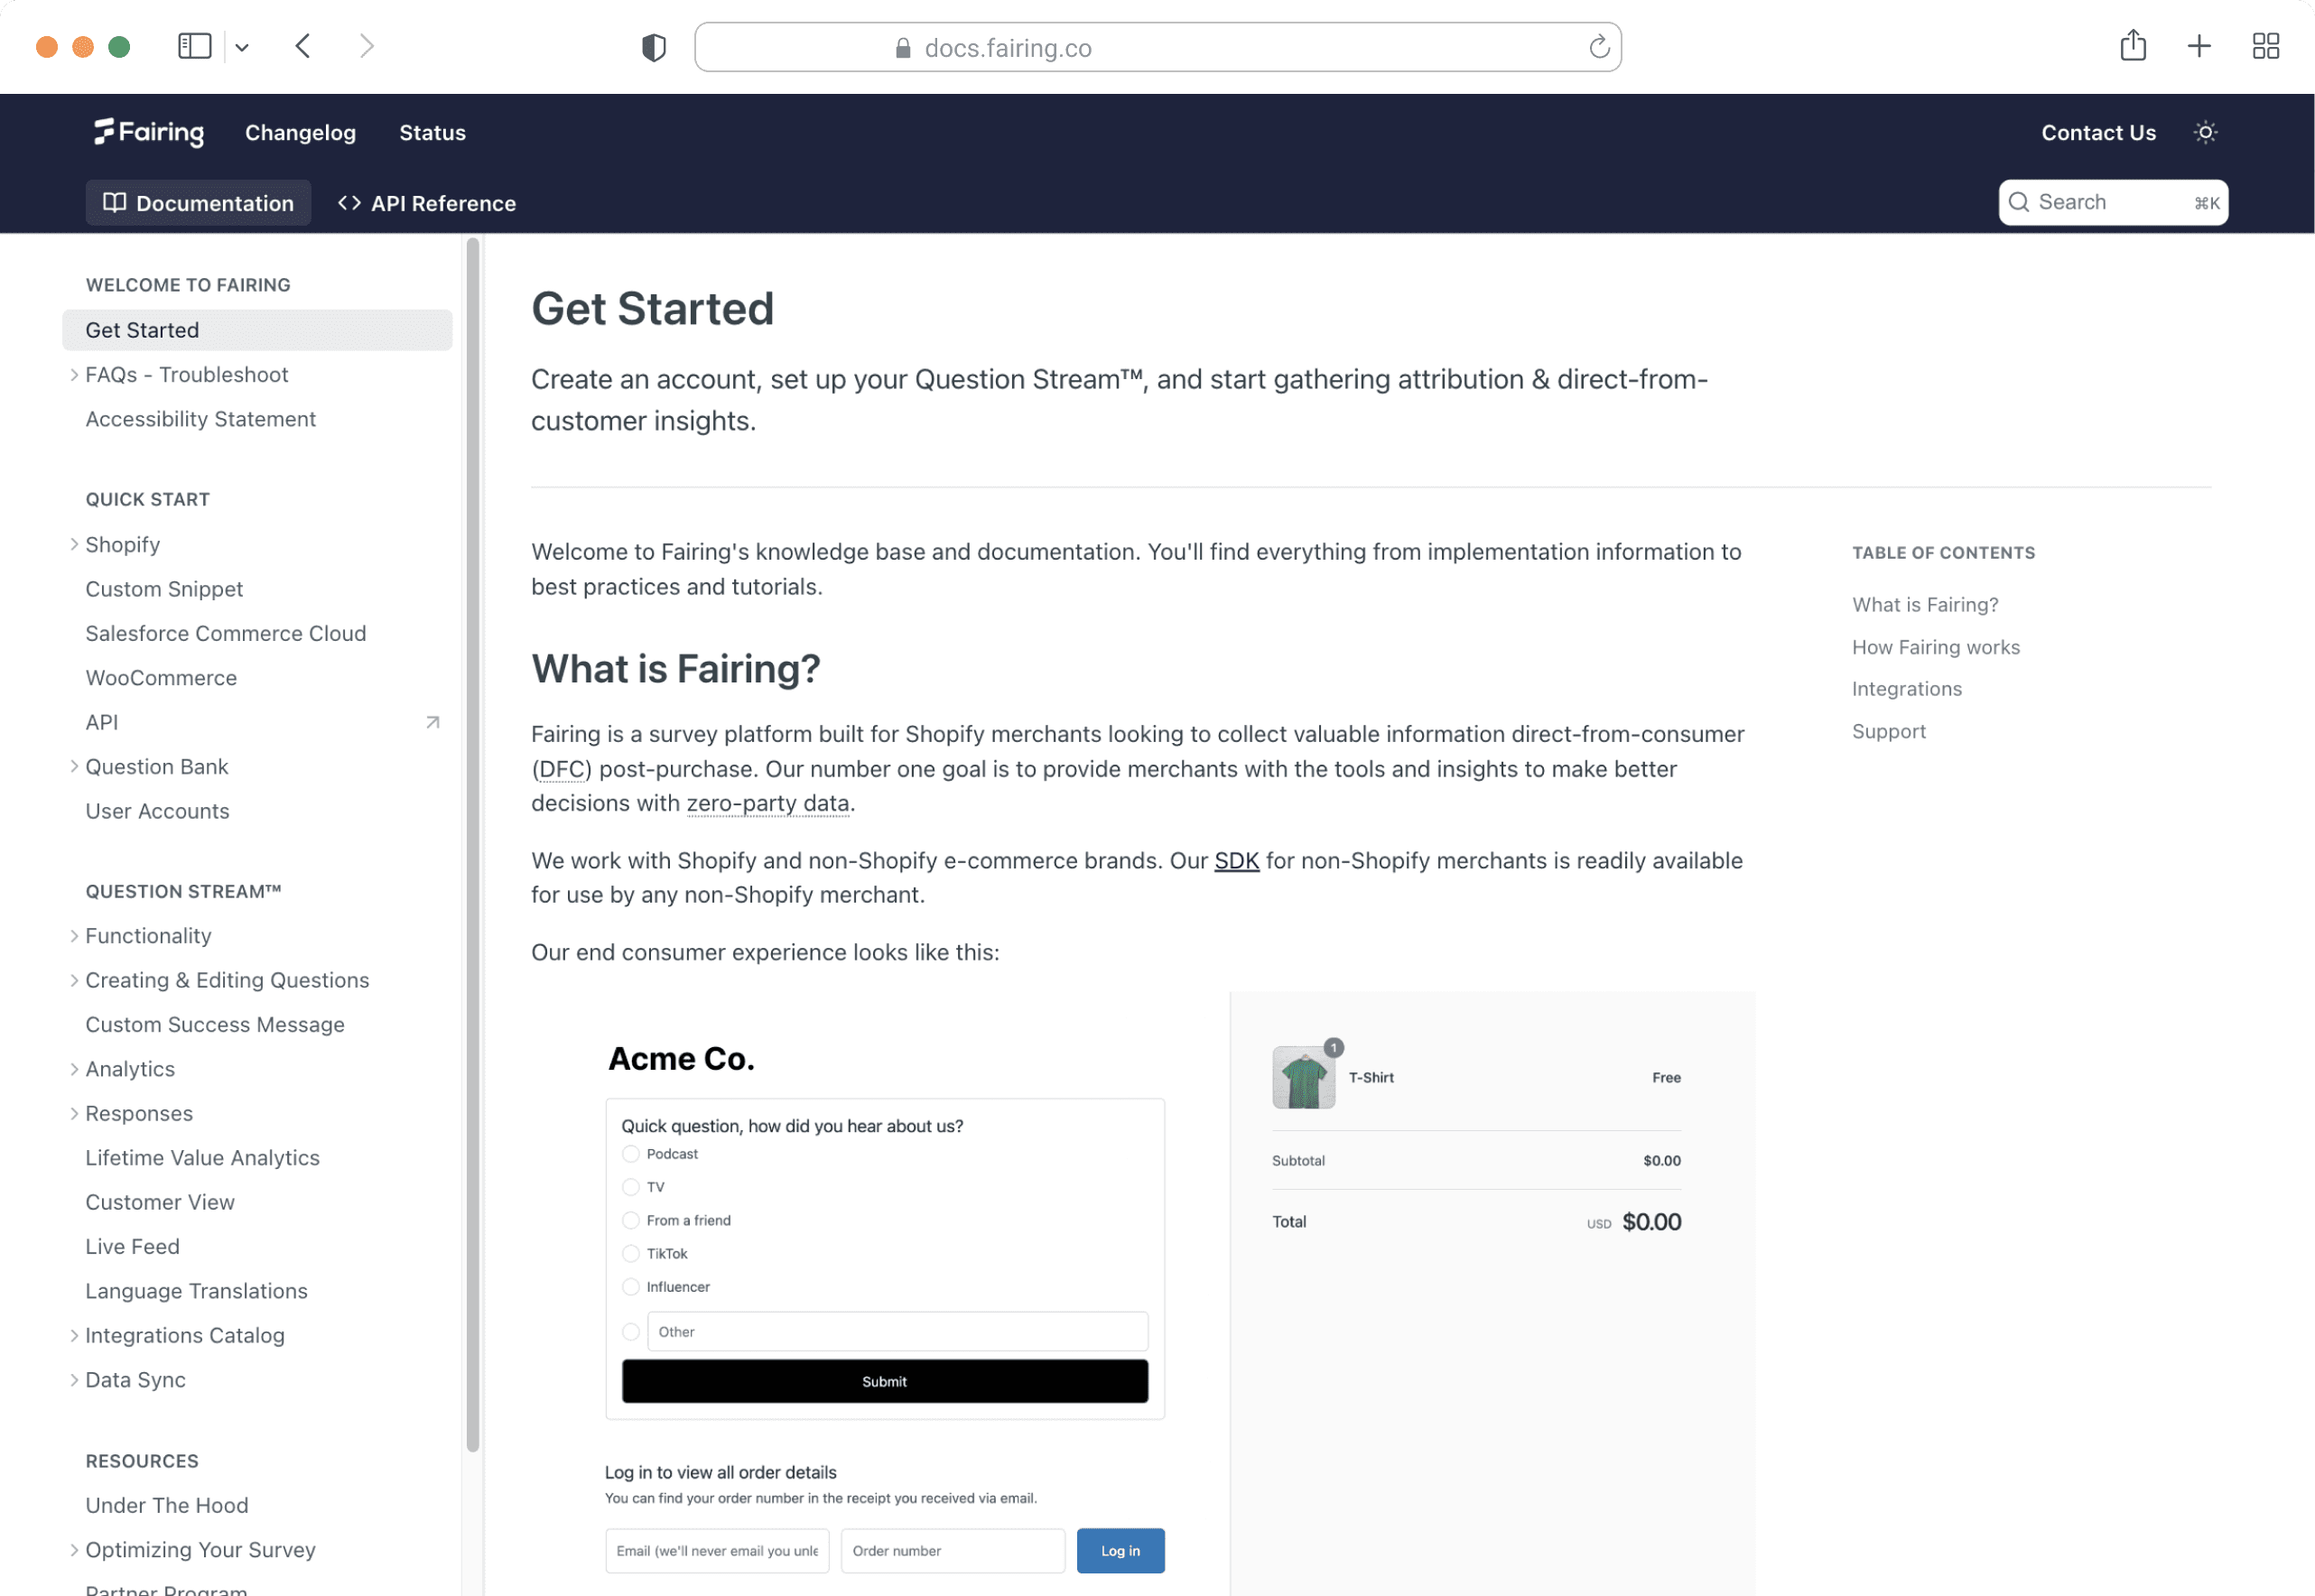The image size is (2315, 1596).
Task: Show tab overview grid icon
Action: pyautogui.click(x=2265, y=46)
